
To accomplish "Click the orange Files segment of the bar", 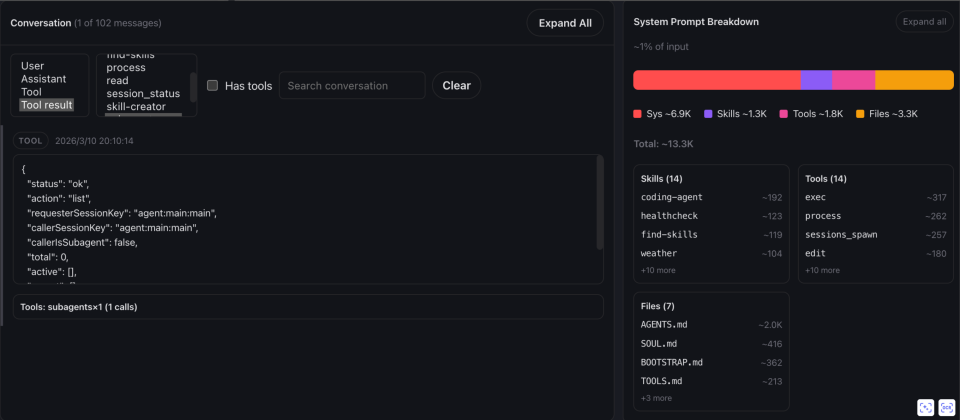I will tap(914, 80).
